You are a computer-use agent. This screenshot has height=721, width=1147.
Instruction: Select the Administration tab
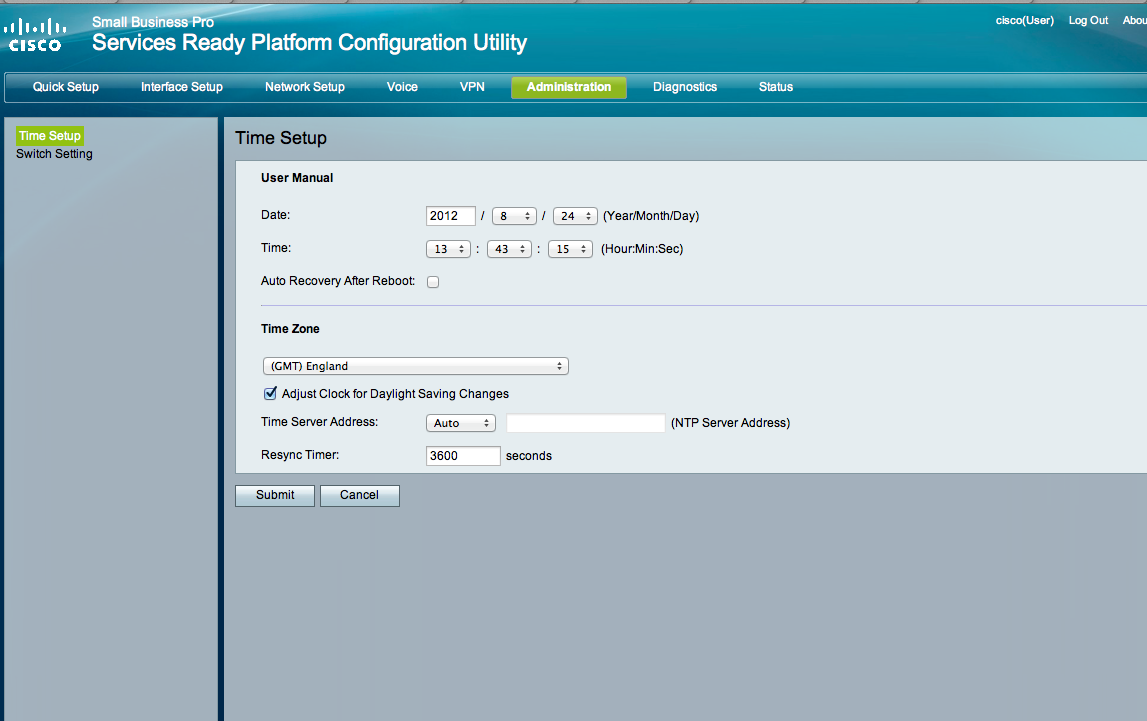568,87
